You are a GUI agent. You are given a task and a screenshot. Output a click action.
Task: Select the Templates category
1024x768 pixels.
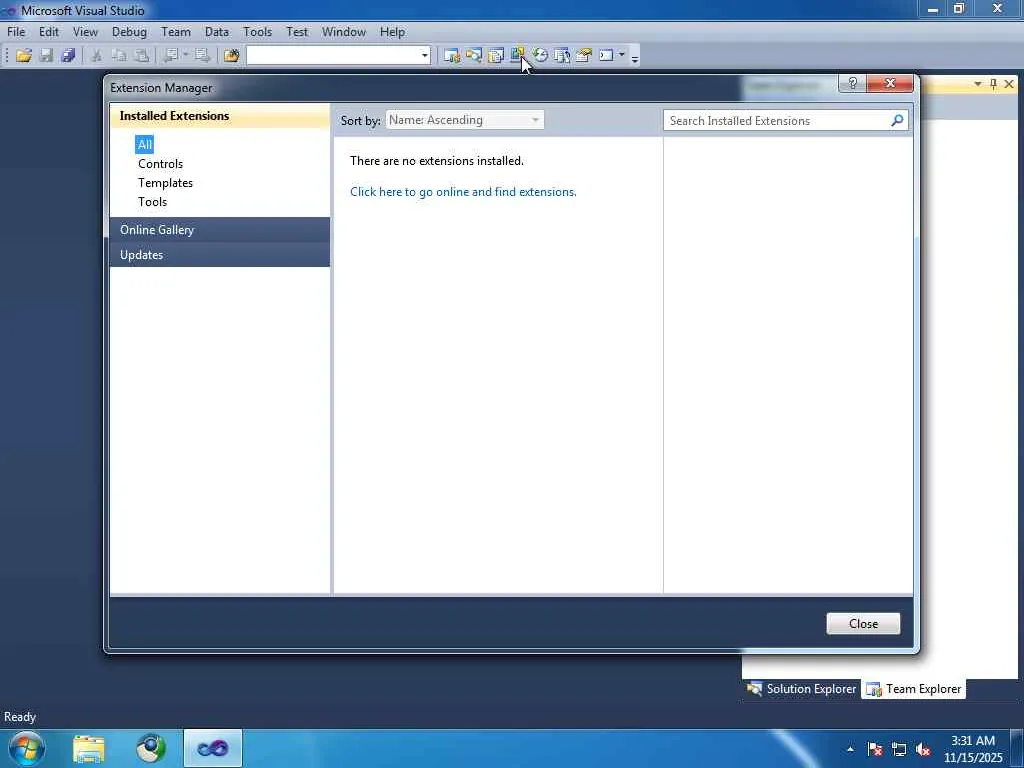[x=165, y=183]
